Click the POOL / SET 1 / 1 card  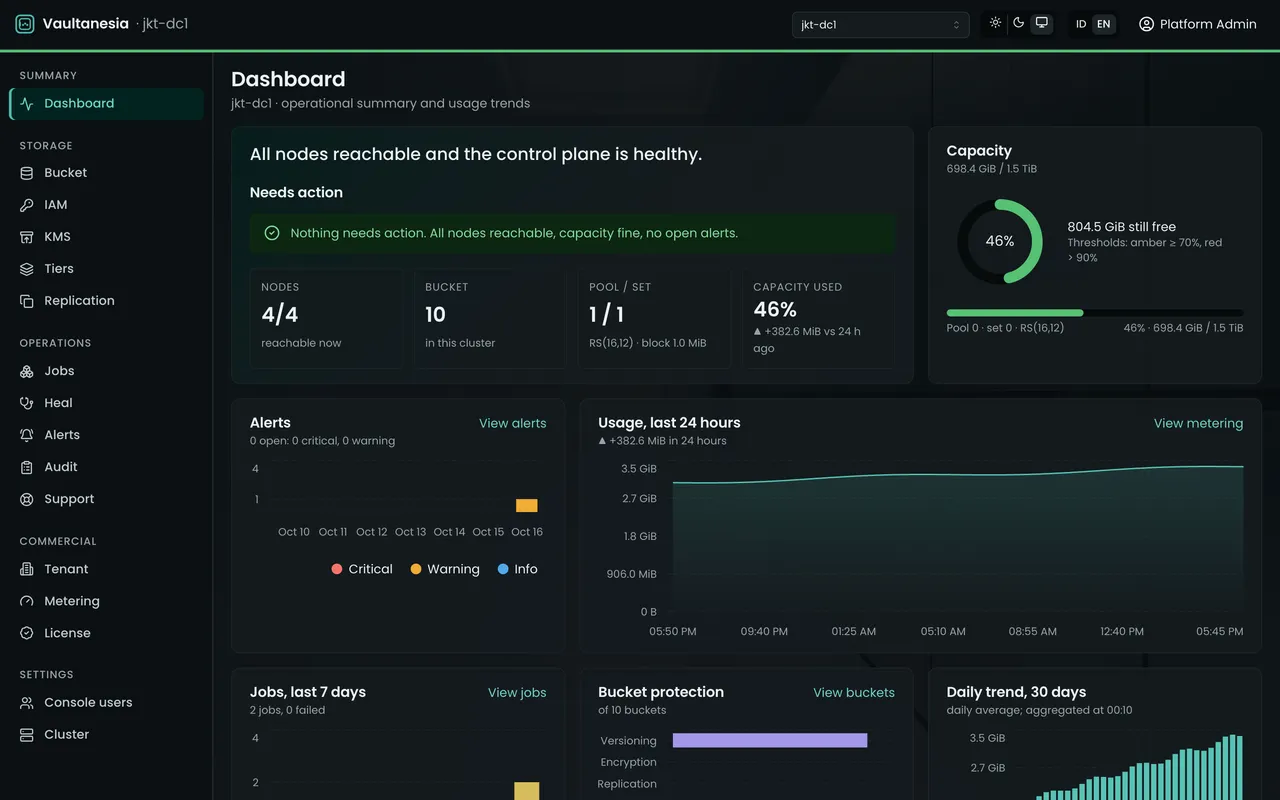coord(654,318)
